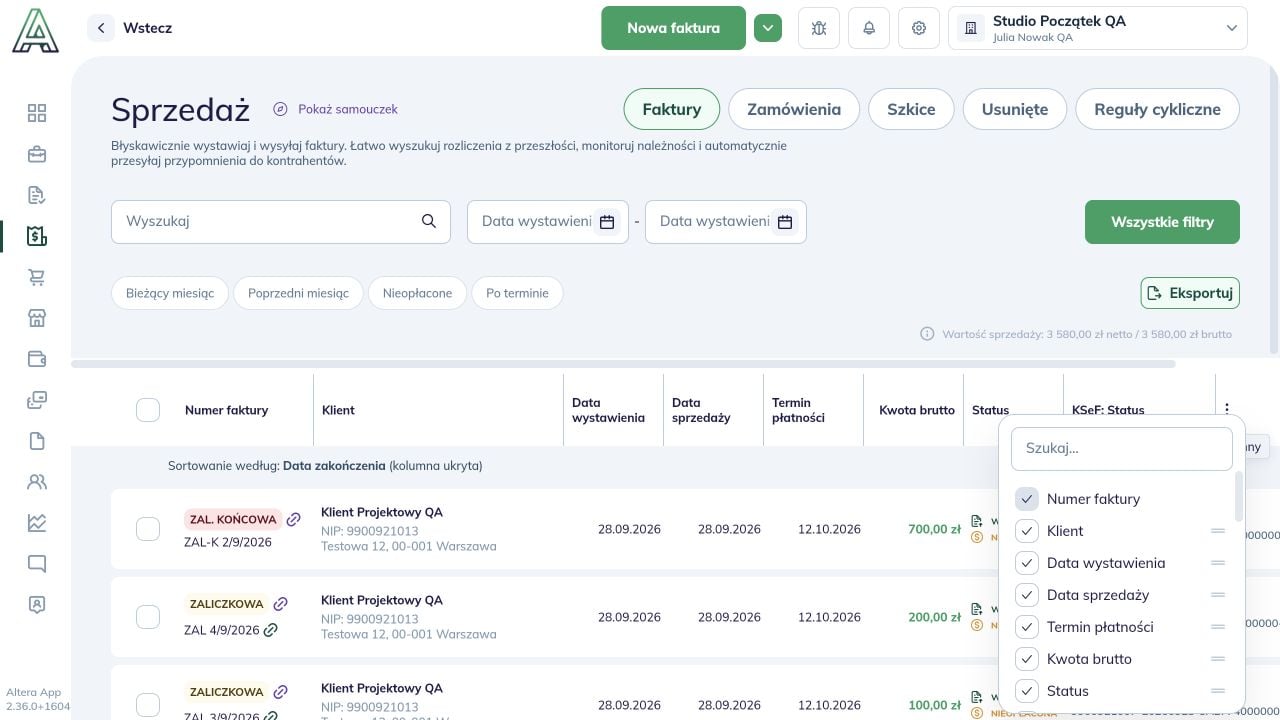The height and width of the screenshot is (720, 1280).
Task: Open the wallet icon in sidebar
Action: point(37,359)
